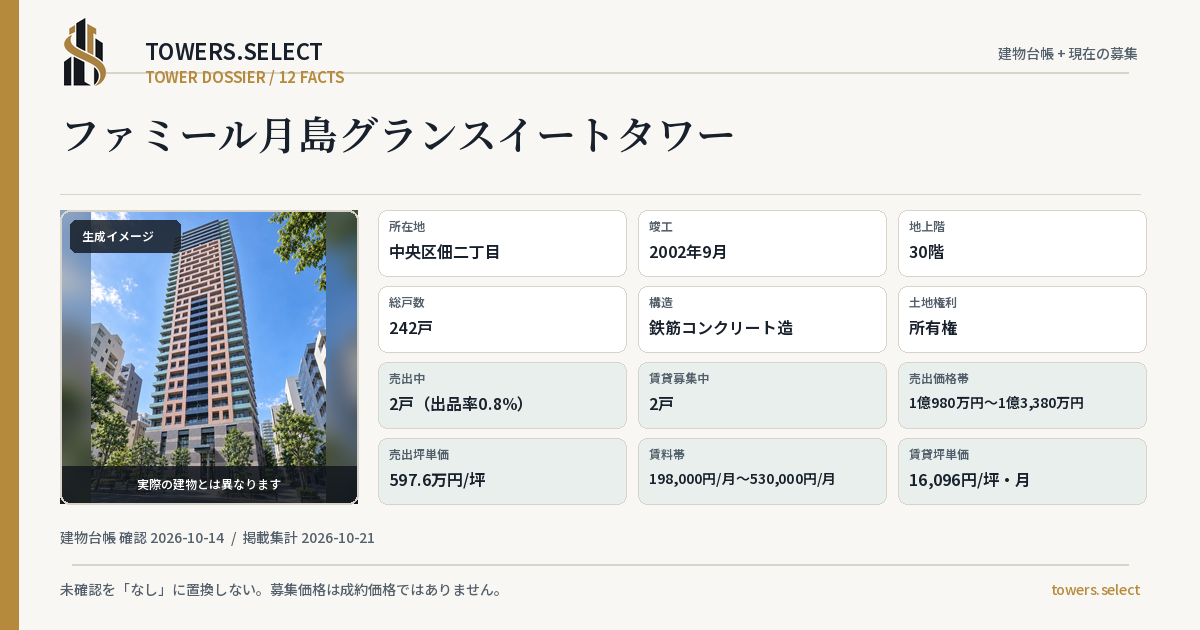The image size is (1200, 630).
Task: Select the value '2戸（出品率0.8%）'
Action: [x=457, y=404]
